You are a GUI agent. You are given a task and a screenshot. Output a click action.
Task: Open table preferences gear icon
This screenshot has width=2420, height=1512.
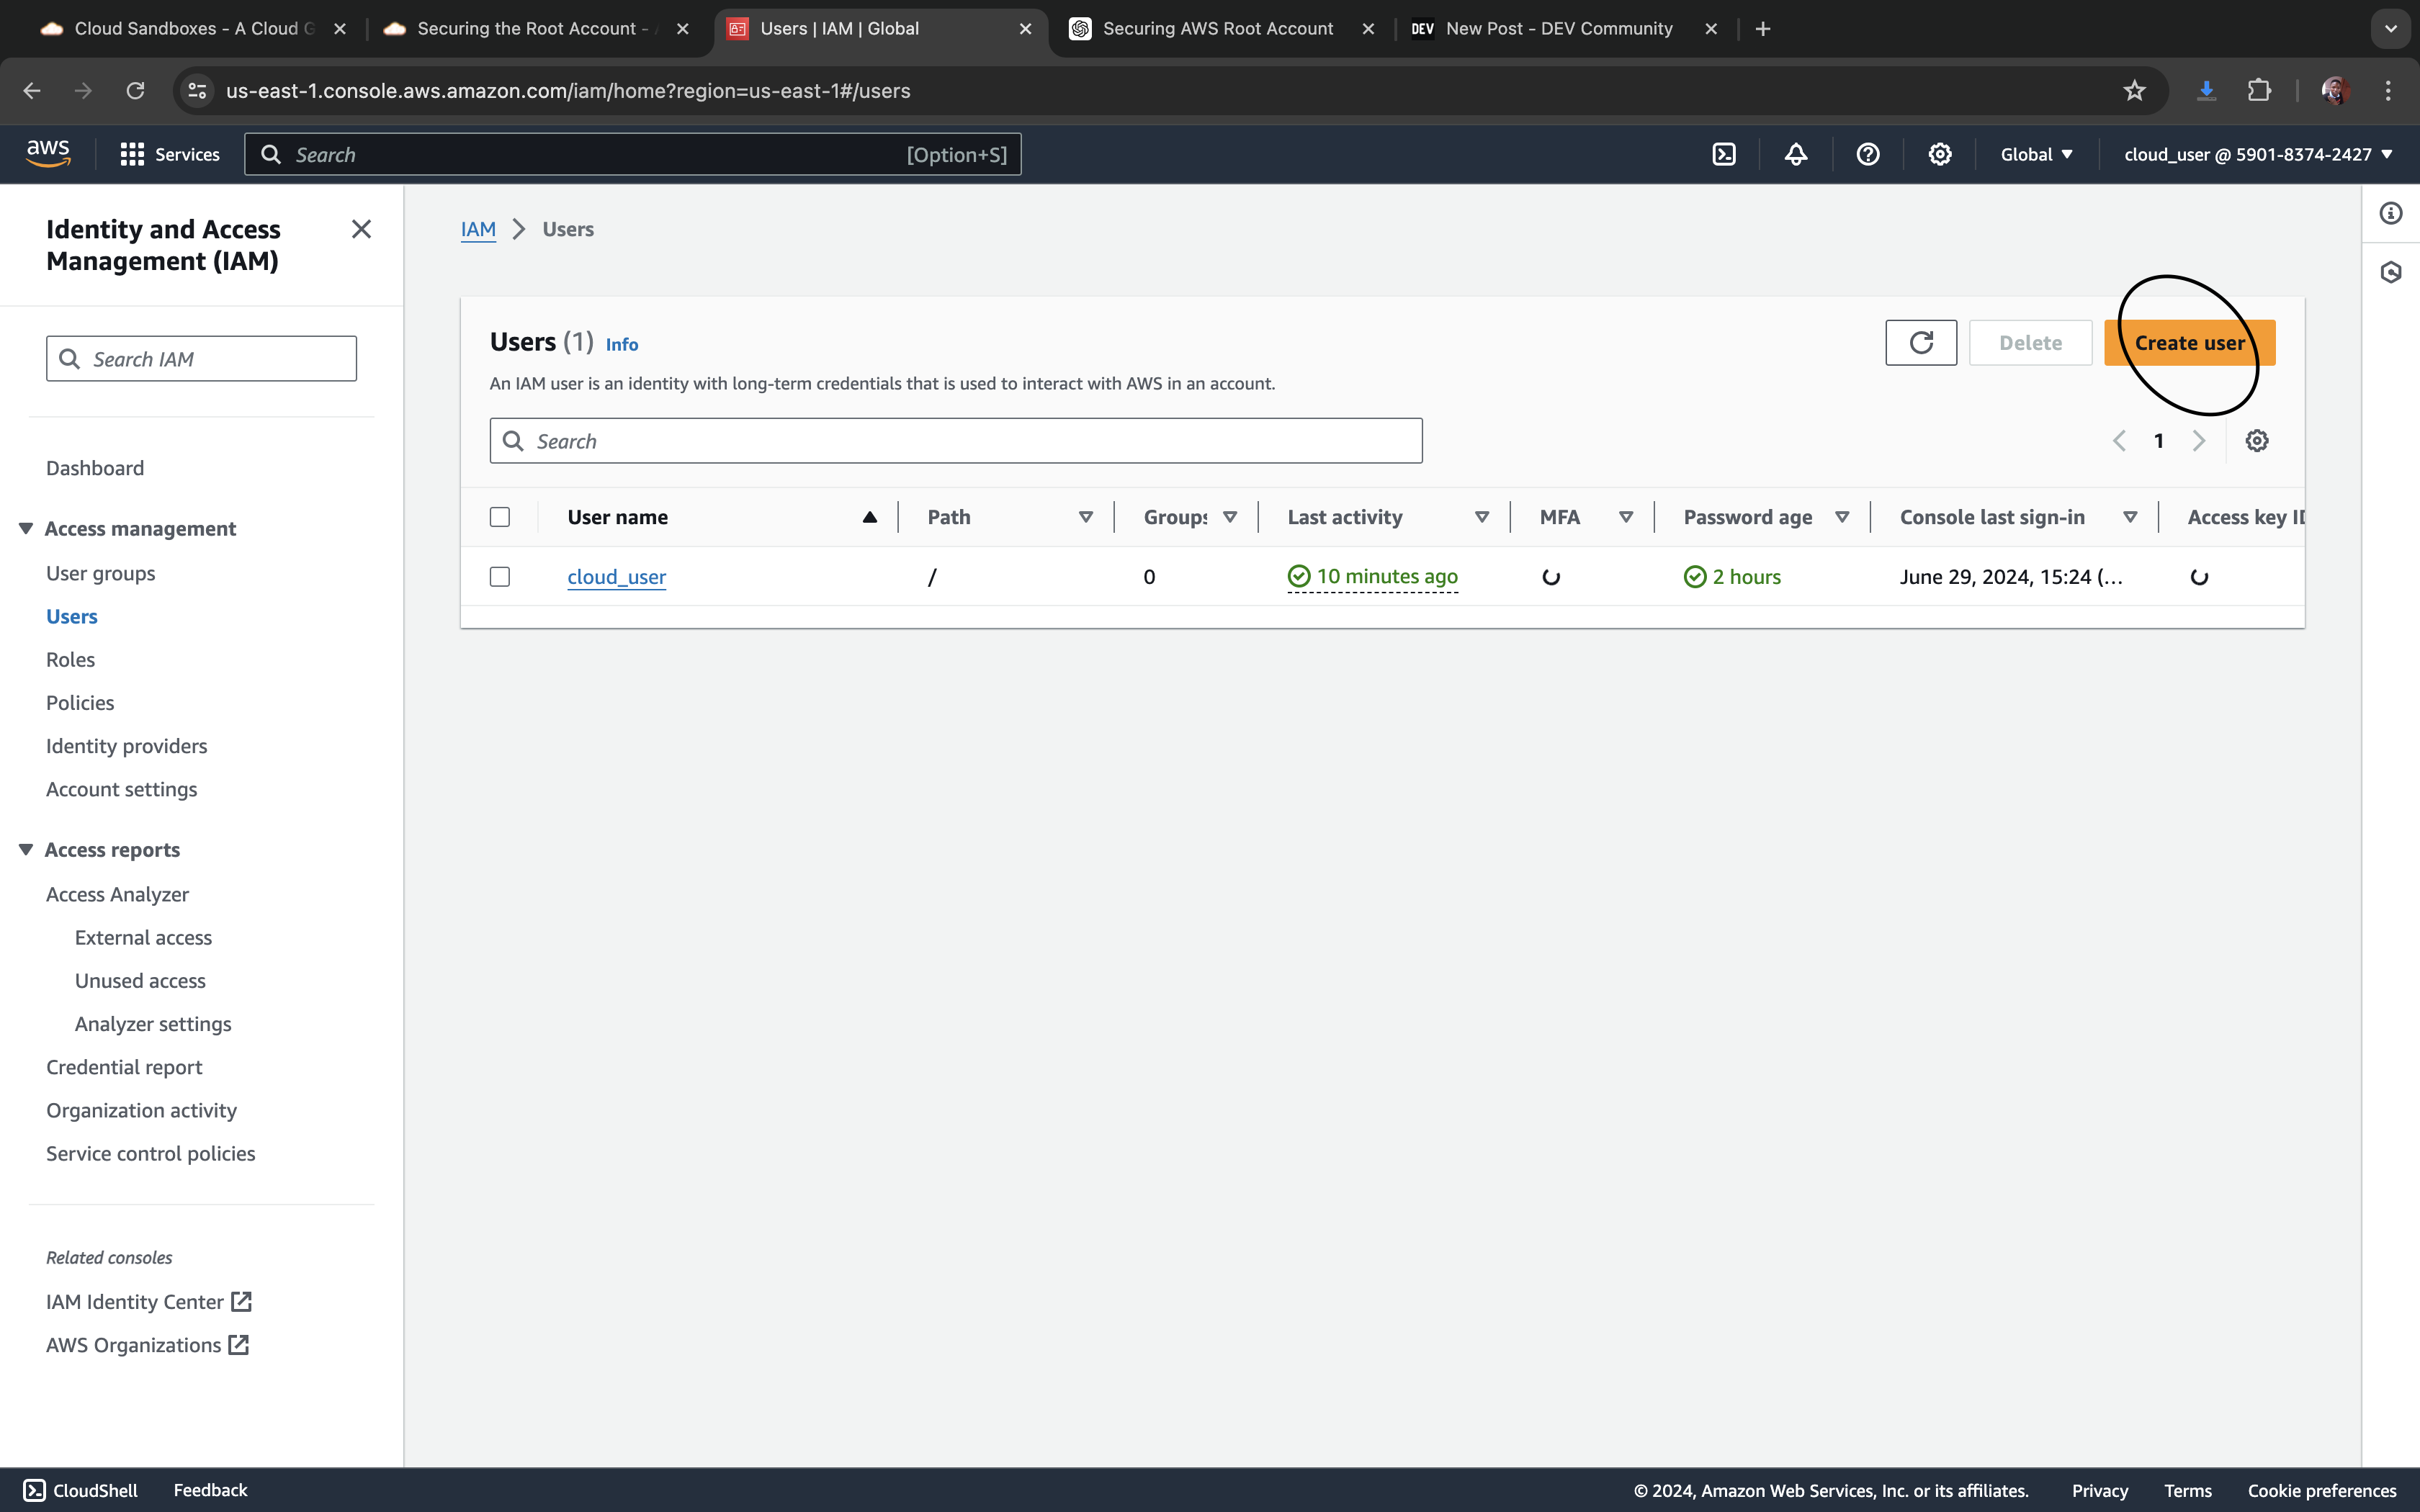pyautogui.click(x=2256, y=441)
